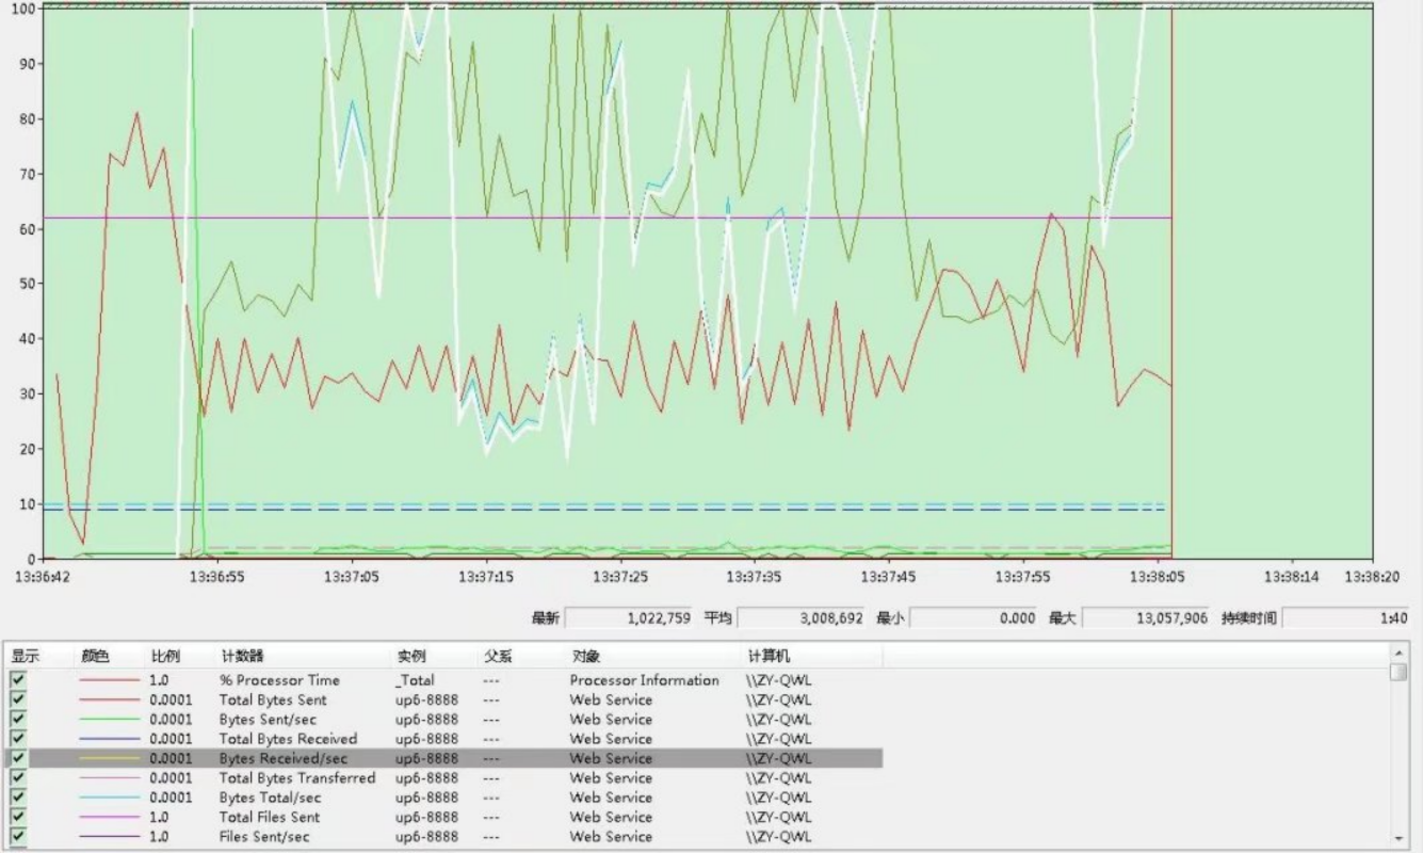This screenshot has width=1423, height=853.
Task: Toggle the Files Sent/sec checkbox
Action: (x=18, y=836)
